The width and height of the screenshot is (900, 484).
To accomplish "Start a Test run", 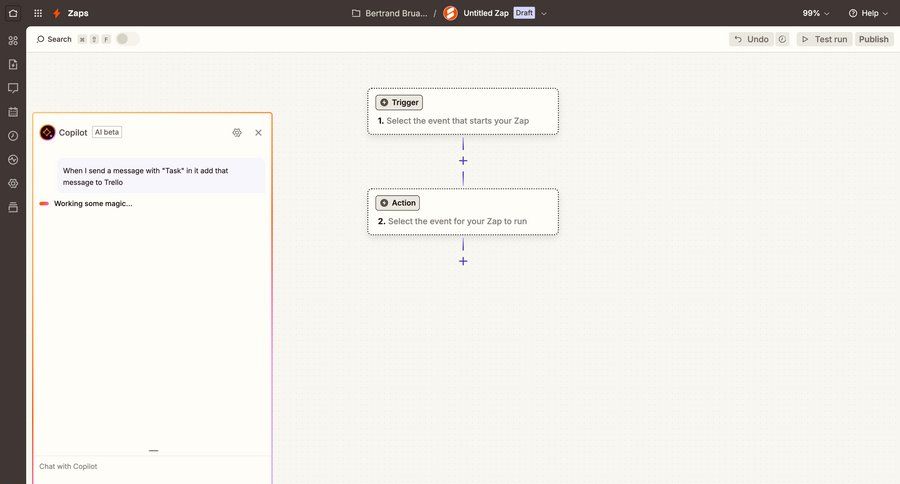I will click(824, 39).
